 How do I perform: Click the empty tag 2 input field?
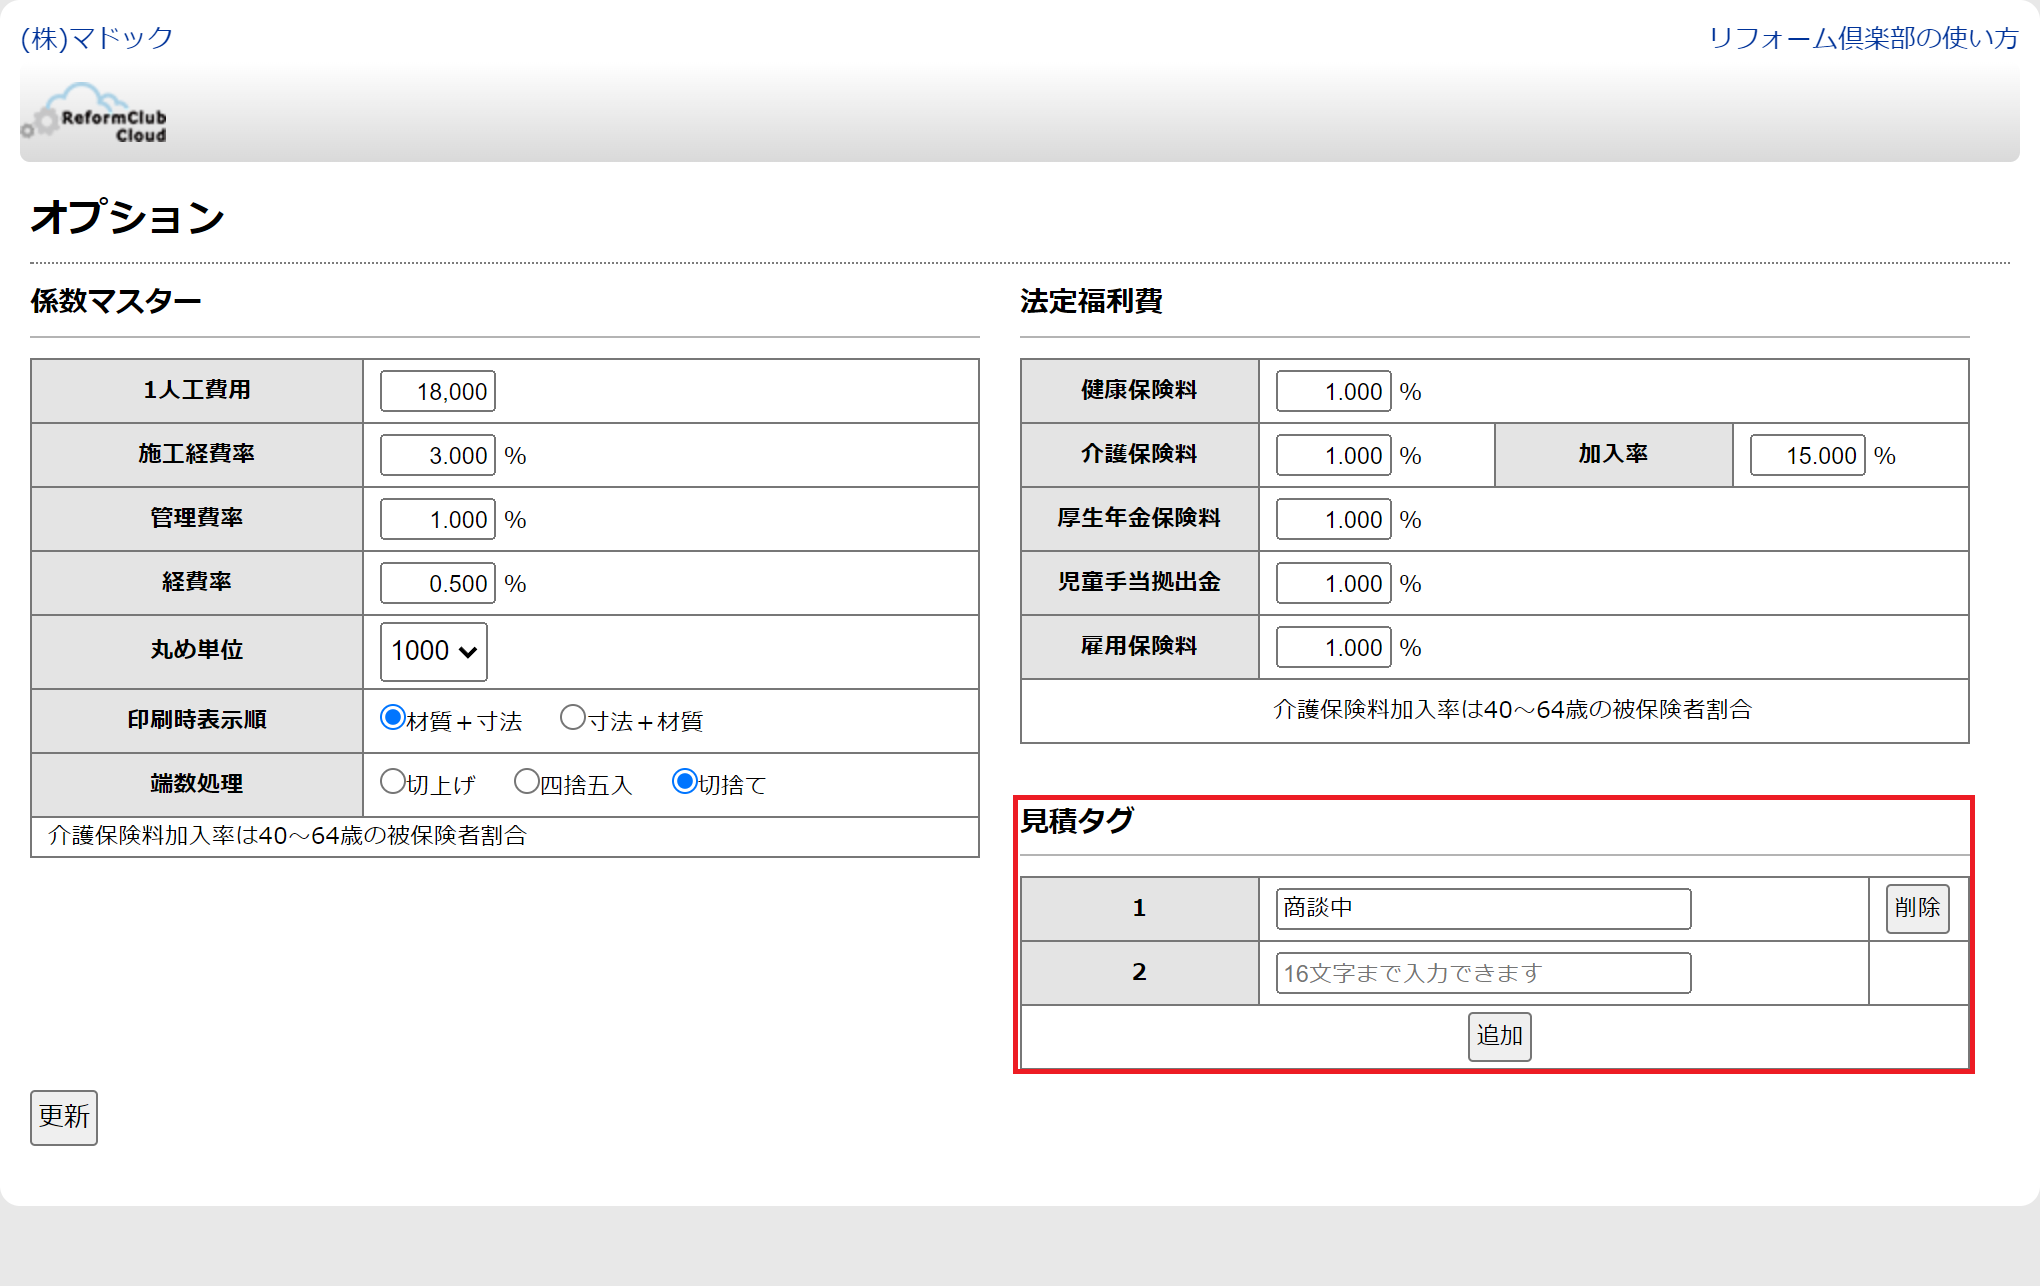pos(1482,972)
